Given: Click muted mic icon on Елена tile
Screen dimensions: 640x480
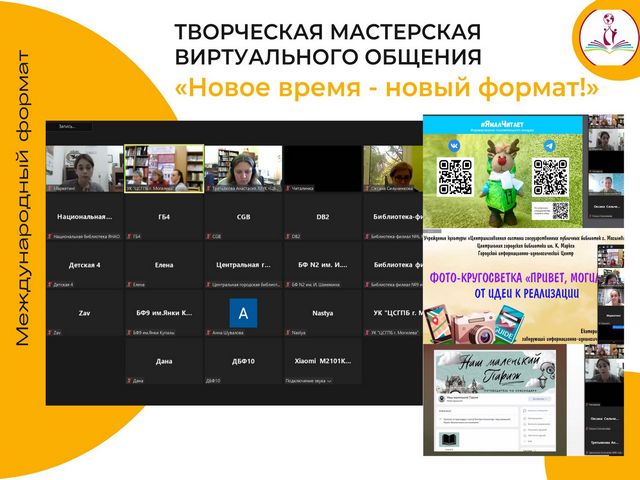Looking at the screenshot, I should click(x=129, y=284).
